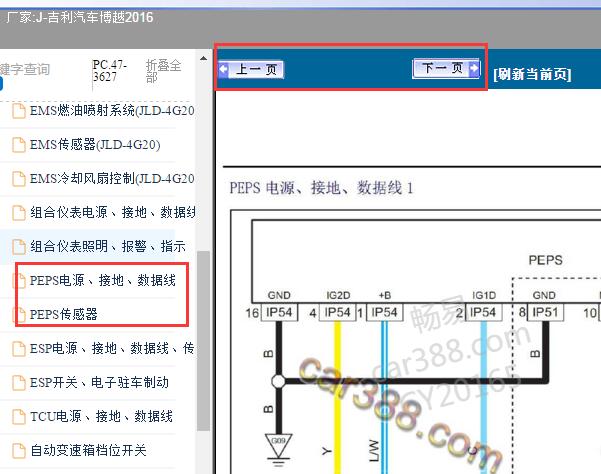Click diagram title PEPS 电源、接地、数据线 1
Image resolution: width=601 pixels, height=474 pixels.
[x=321, y=188]
